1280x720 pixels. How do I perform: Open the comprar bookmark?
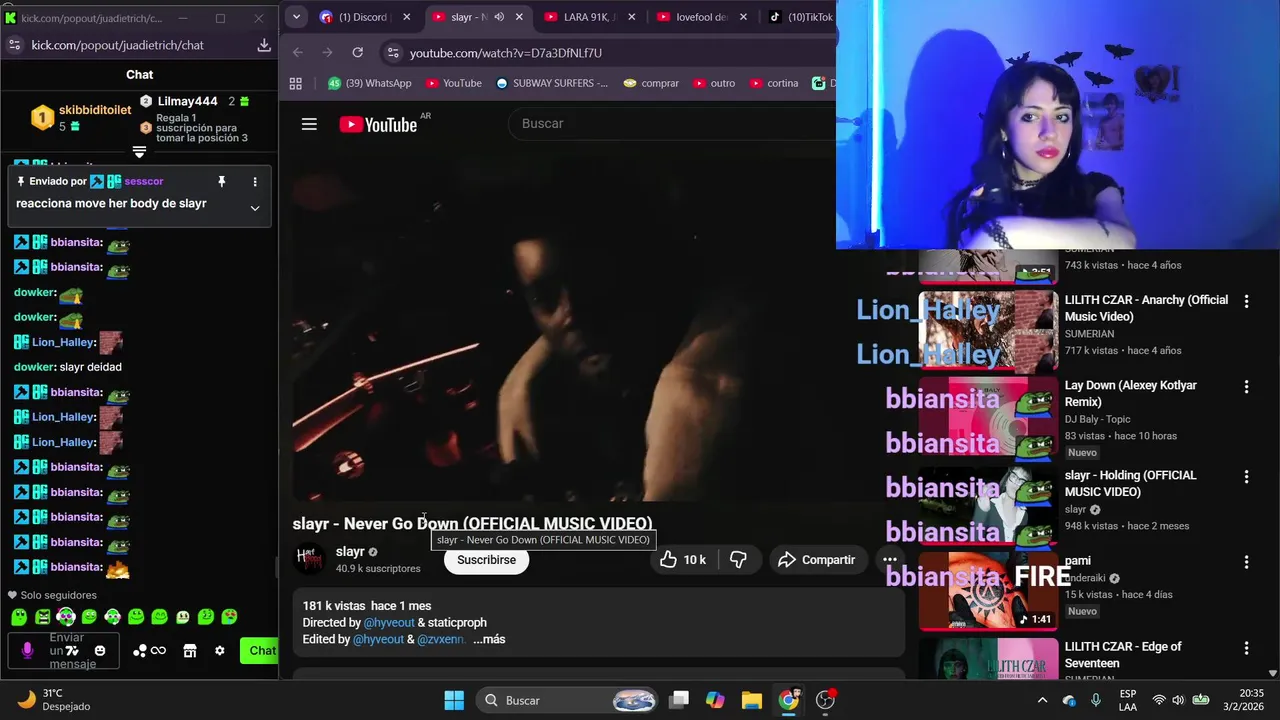pyautogui.click(x=651, y=83)
